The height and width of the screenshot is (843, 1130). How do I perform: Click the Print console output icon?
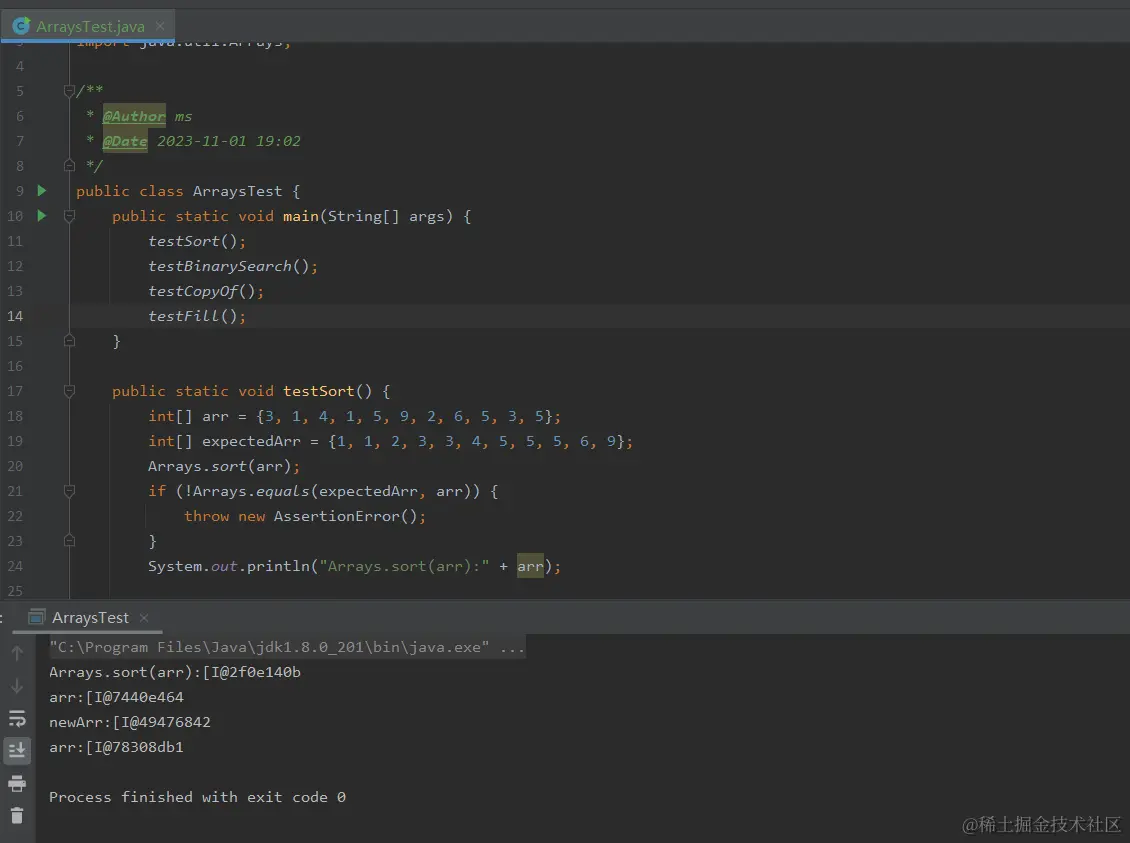click(x=17, y=783)
